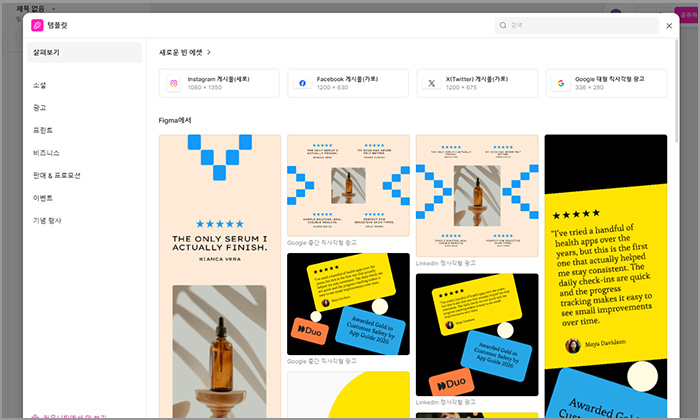Viewport: 700px width, 420px height.
Task: Click the user avatar behind the dialog
Action: [x=616, y=11]
